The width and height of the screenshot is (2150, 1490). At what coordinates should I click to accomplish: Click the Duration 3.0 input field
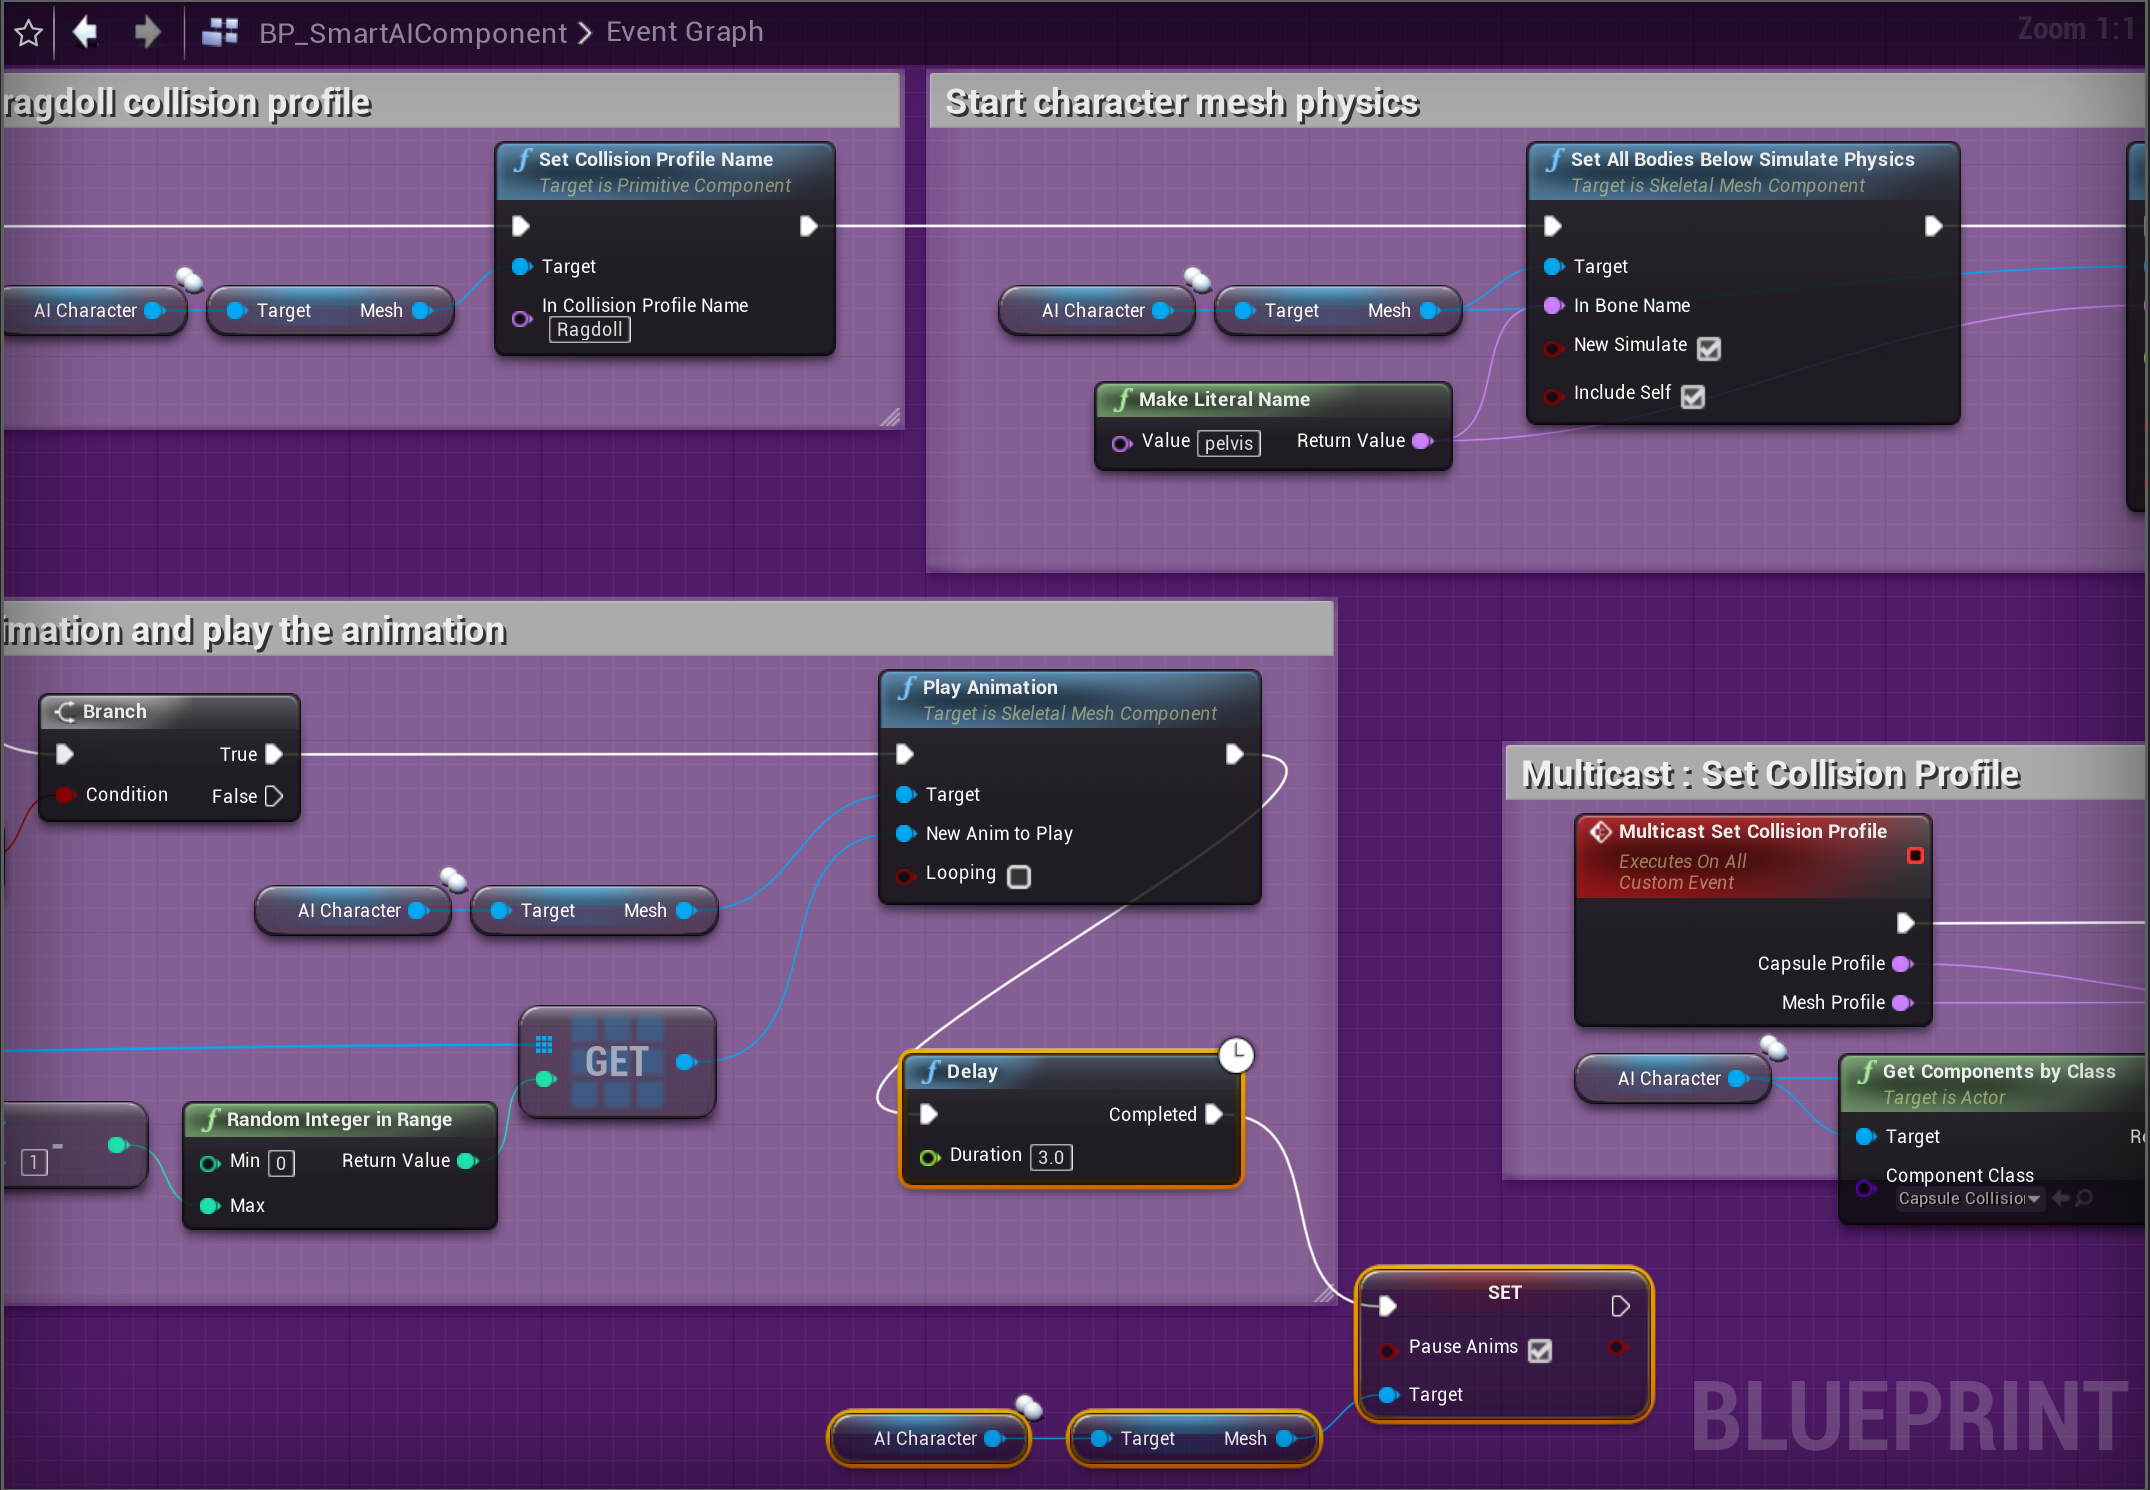click(1051, 1157)
